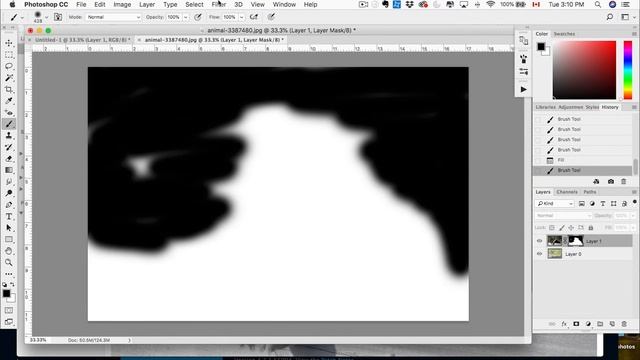
Task: Open the Layer menu
Action: click(147, 4)
